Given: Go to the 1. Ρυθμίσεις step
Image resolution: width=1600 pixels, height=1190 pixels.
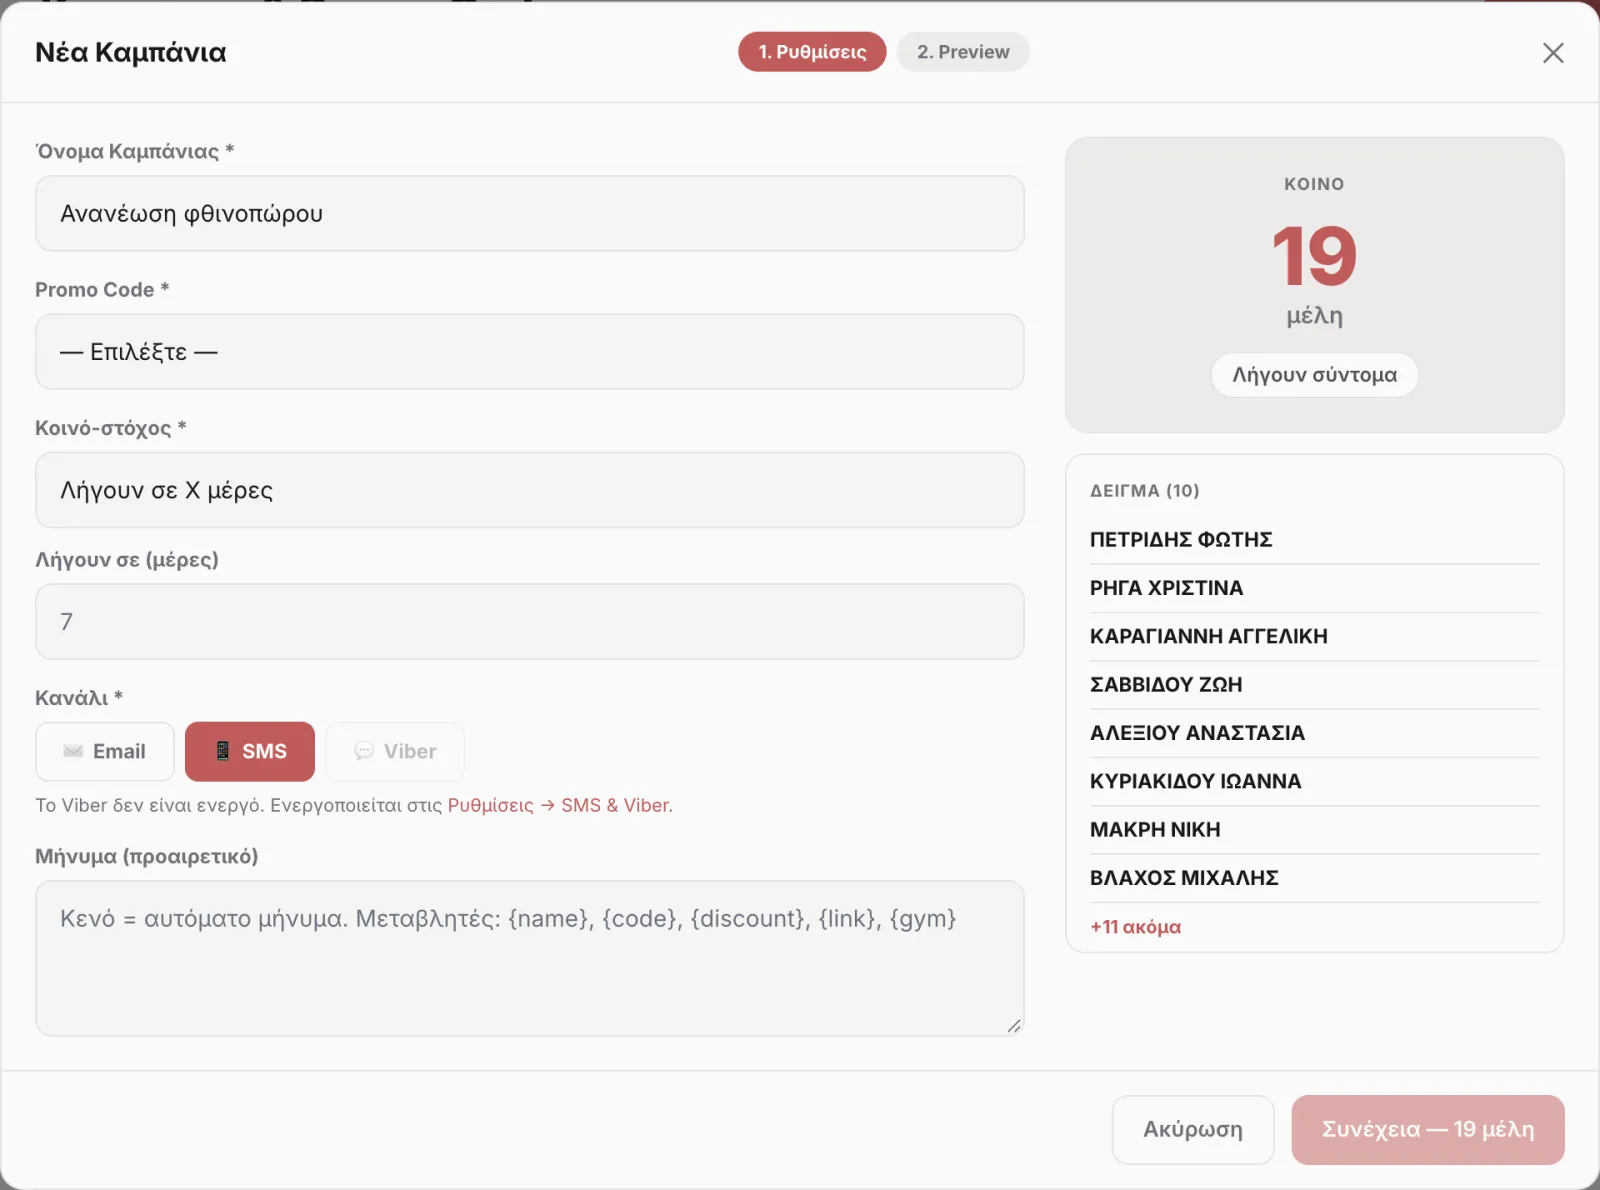Looking at the screenshot, I should (x=812, y=52).
